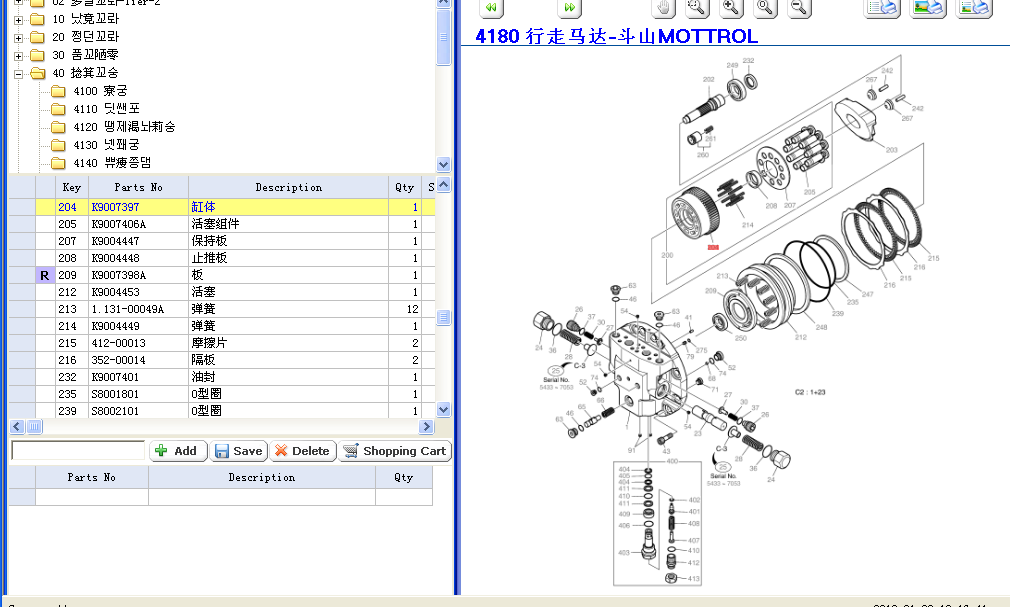Image resolution: width=1010 pixels, height=607 pixels.
Task: Select part K9004449 row
Action: [222, 326]
